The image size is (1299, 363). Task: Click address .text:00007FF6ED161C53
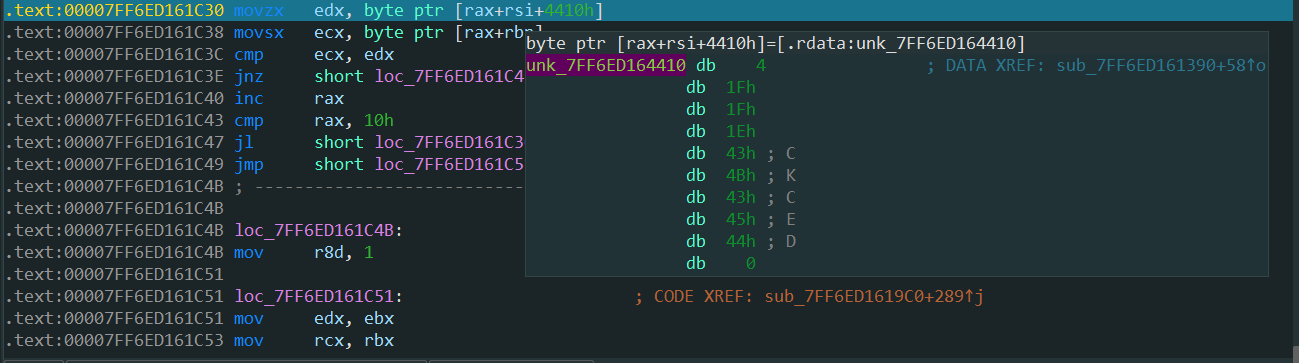click(115, 340)
